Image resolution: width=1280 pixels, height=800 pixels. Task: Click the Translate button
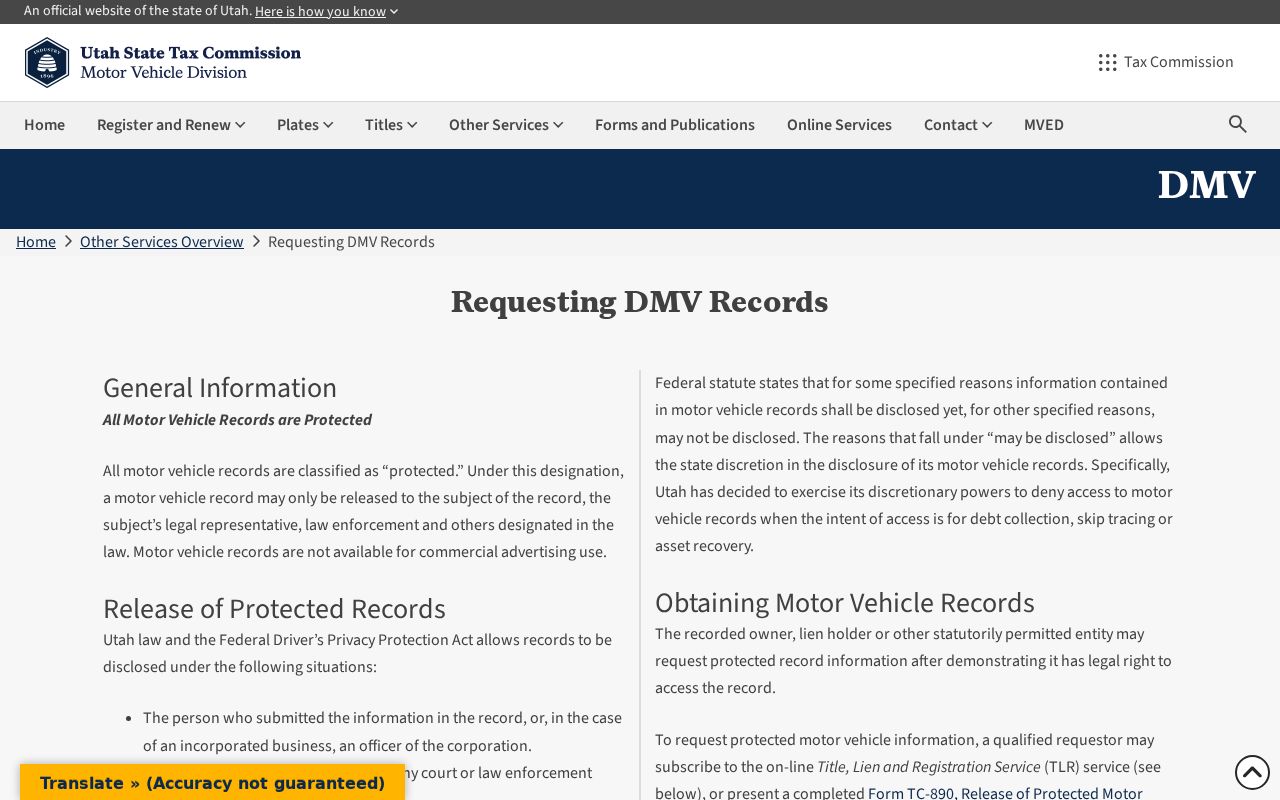point(212,783)
